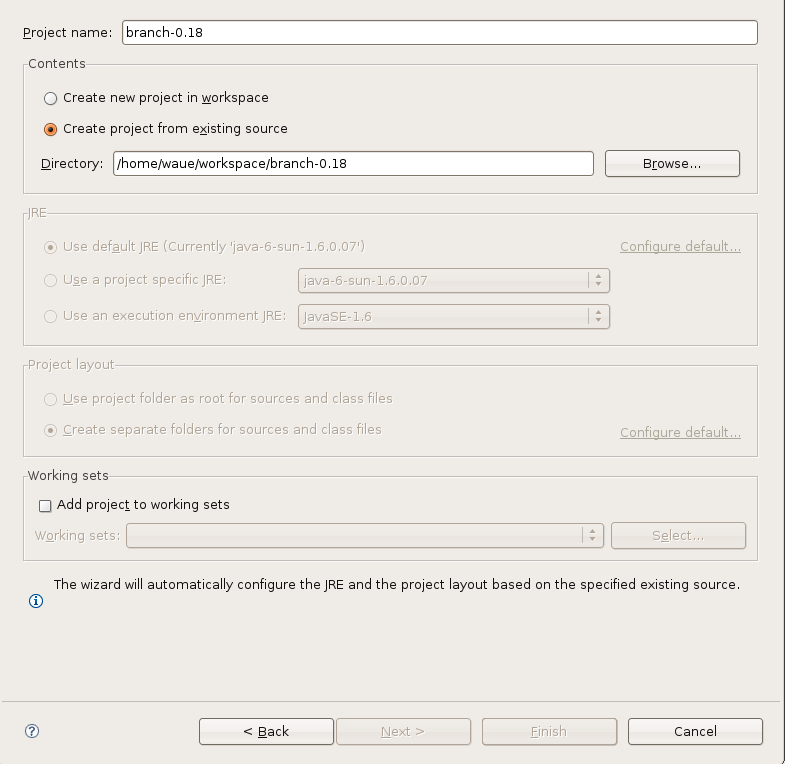Click the blue information icon
The width and height of the screenshot is (785, 764).
(36, 601)
